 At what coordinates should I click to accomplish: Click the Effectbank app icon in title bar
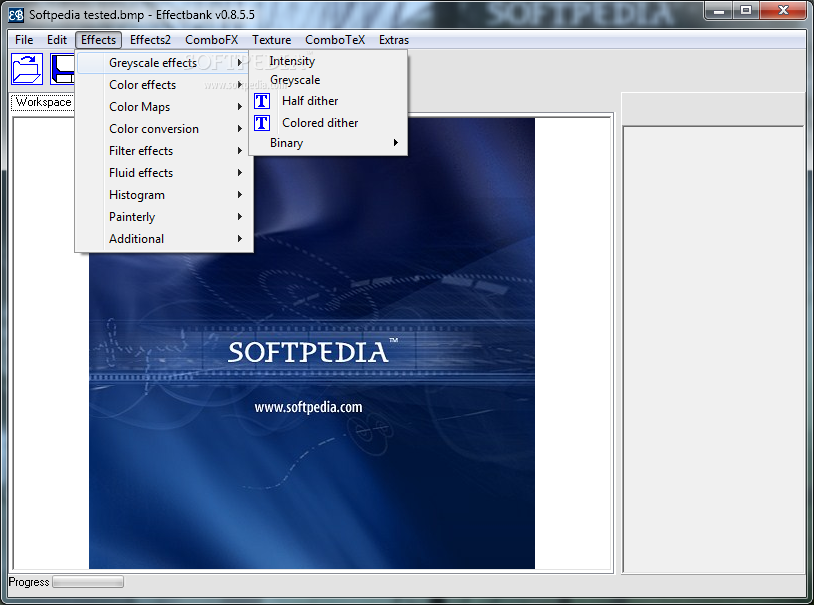[x=16, y=15]
